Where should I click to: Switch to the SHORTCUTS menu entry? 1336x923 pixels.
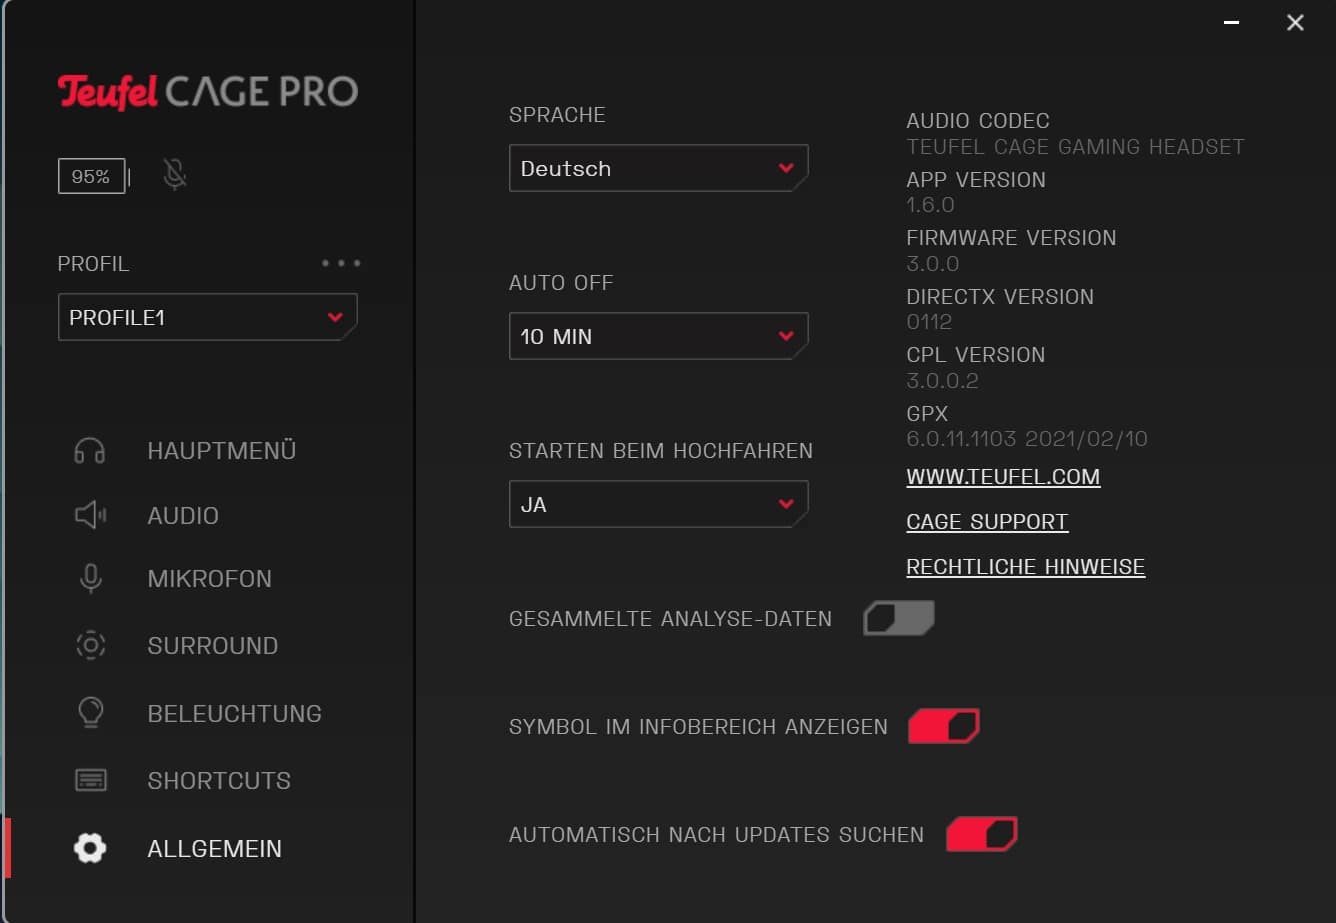point(219,781)
